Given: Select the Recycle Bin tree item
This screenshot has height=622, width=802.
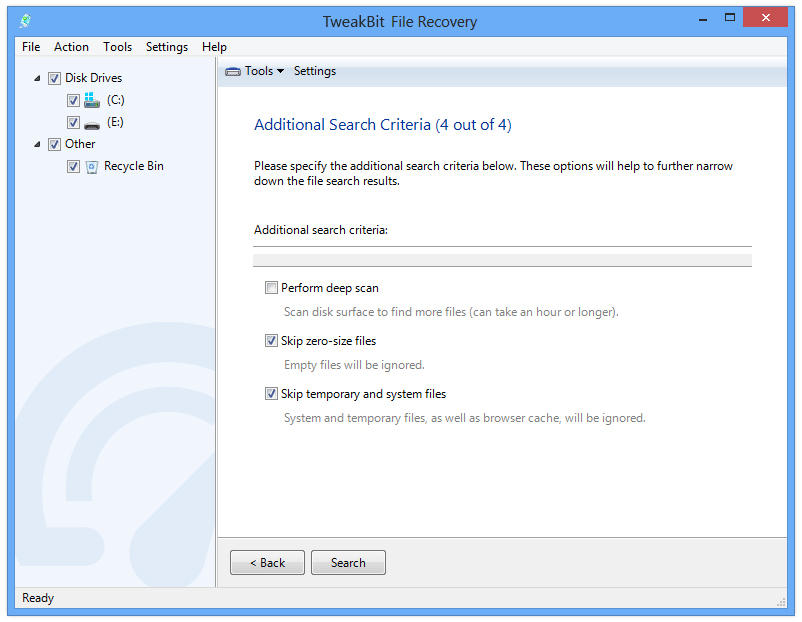Looking at the screenshot, I should click(134, 166).
